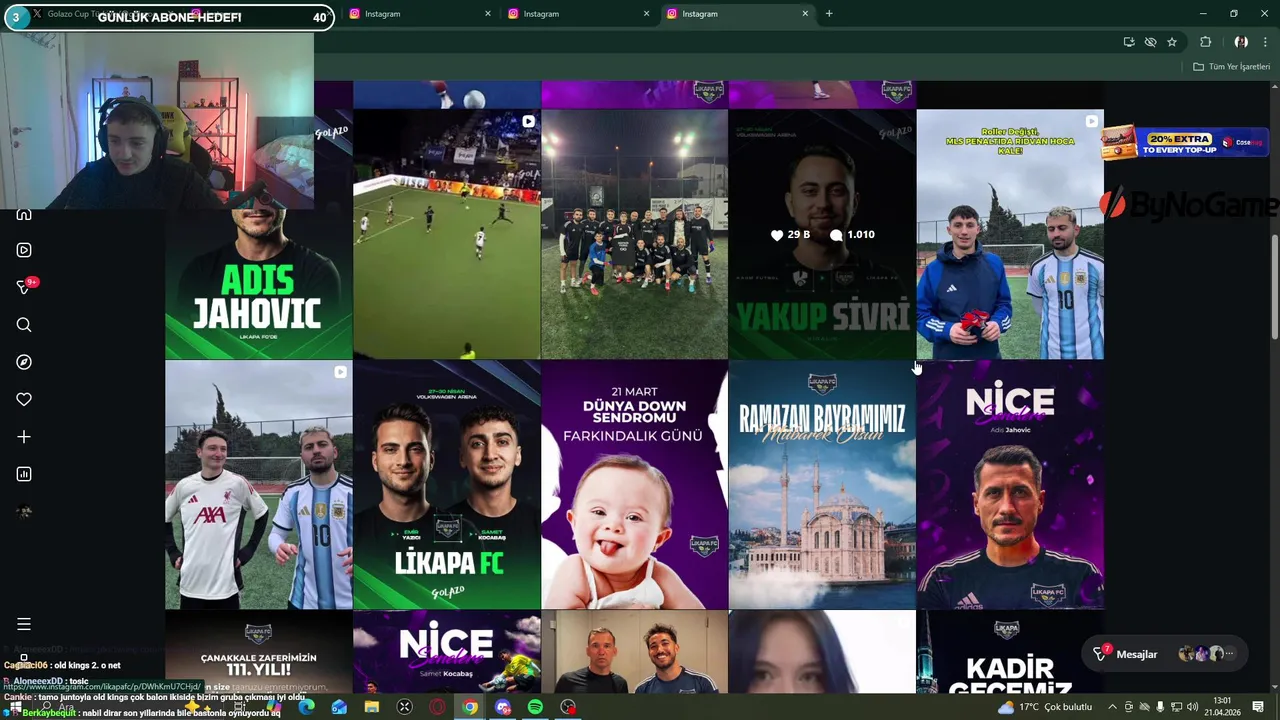Open the football match reel thumbnail
This screenshot has height=720, width=1280.
coord(446,234)
